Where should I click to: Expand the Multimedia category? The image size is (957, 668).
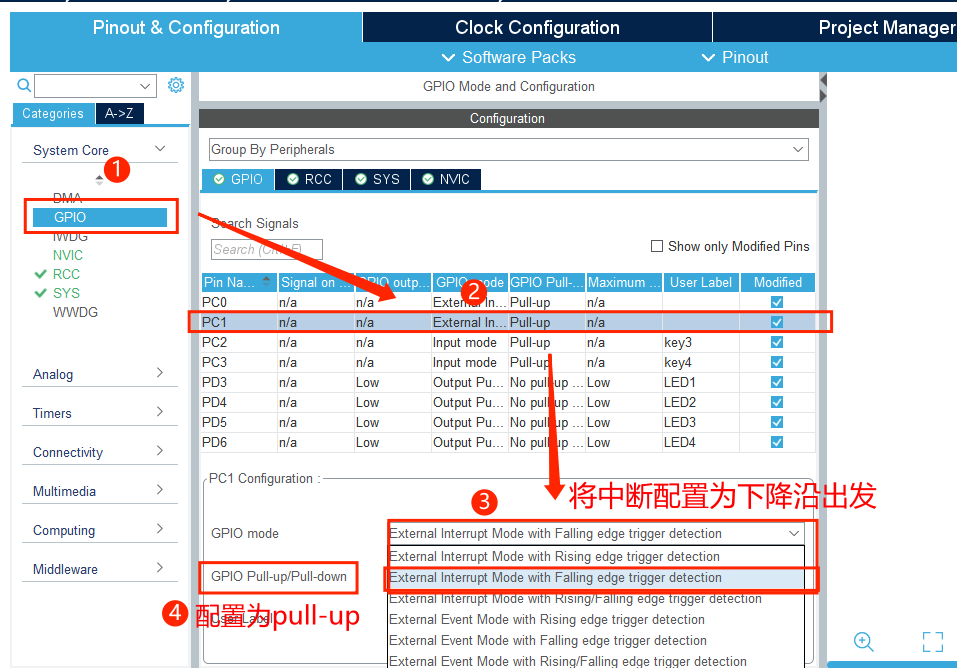click(160, 490)
